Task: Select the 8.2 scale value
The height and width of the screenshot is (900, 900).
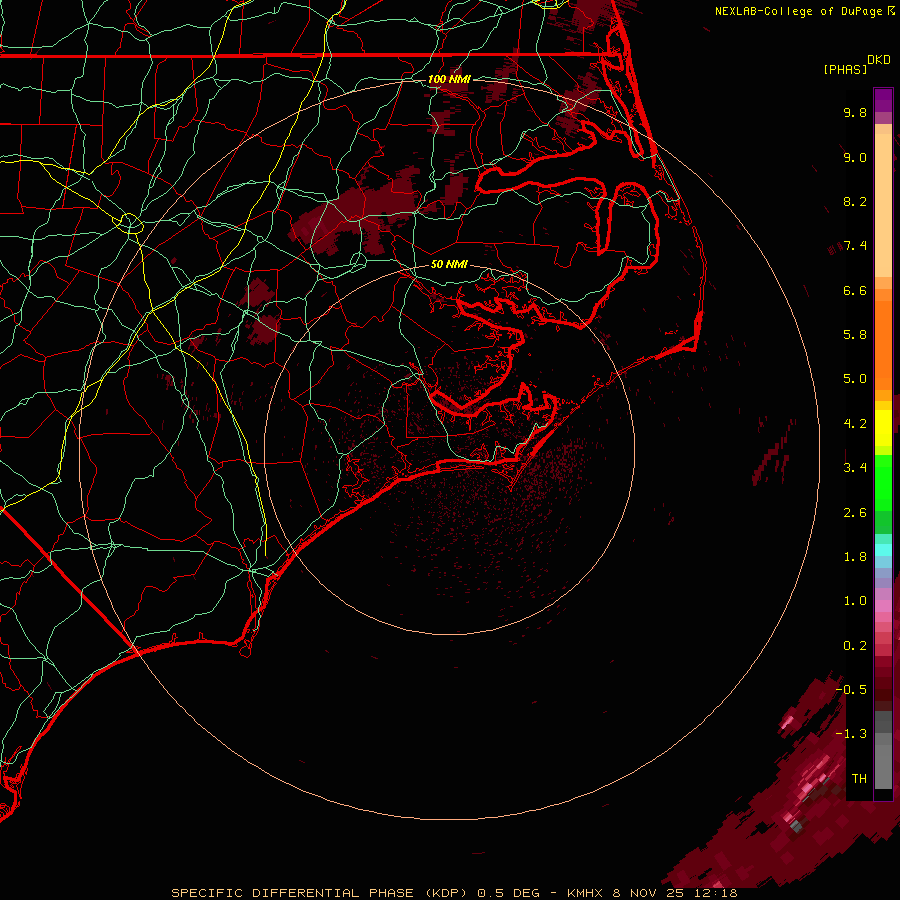Action: 855,201
